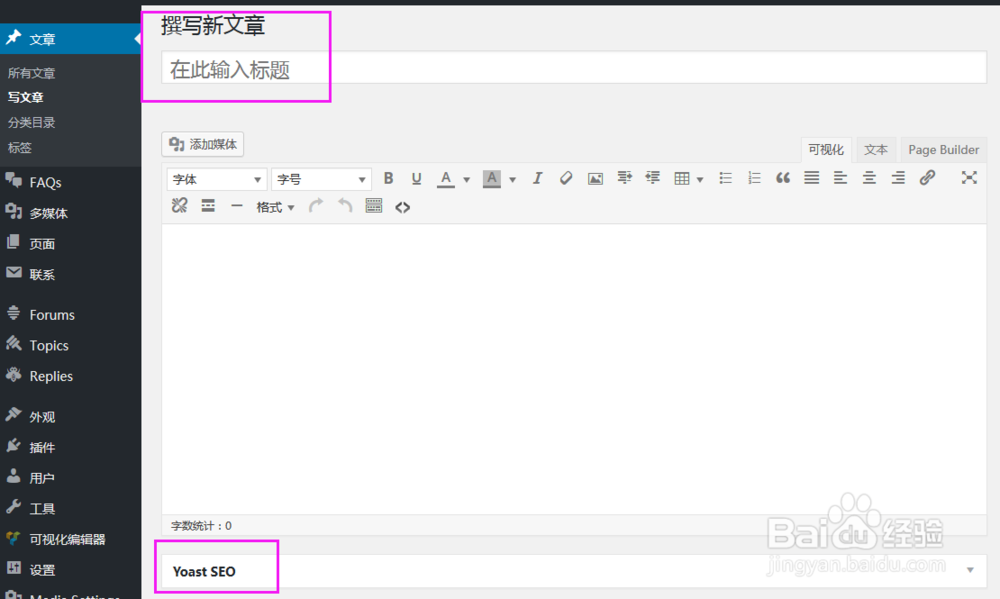Viewport: 1000px width, 599px height.
Task: Open the 格式 format dropdown
Action: [275, 207]
